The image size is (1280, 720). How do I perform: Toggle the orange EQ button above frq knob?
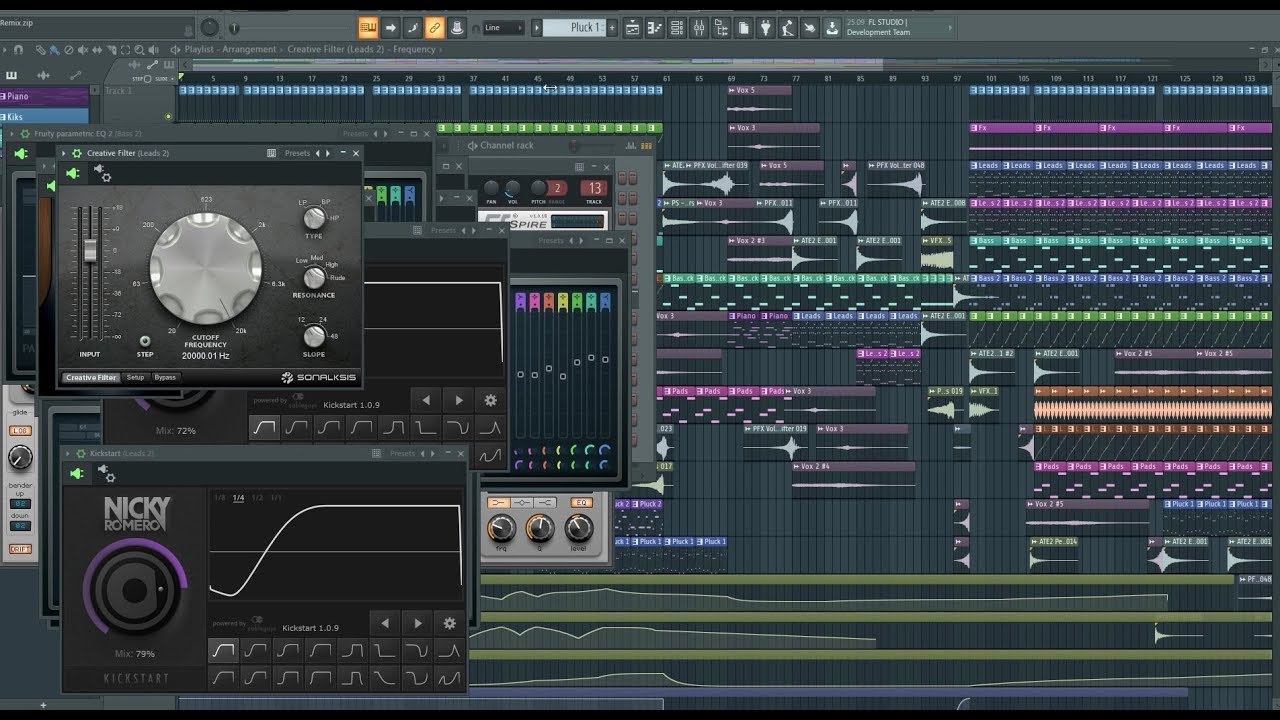click(x=580, y=502)
